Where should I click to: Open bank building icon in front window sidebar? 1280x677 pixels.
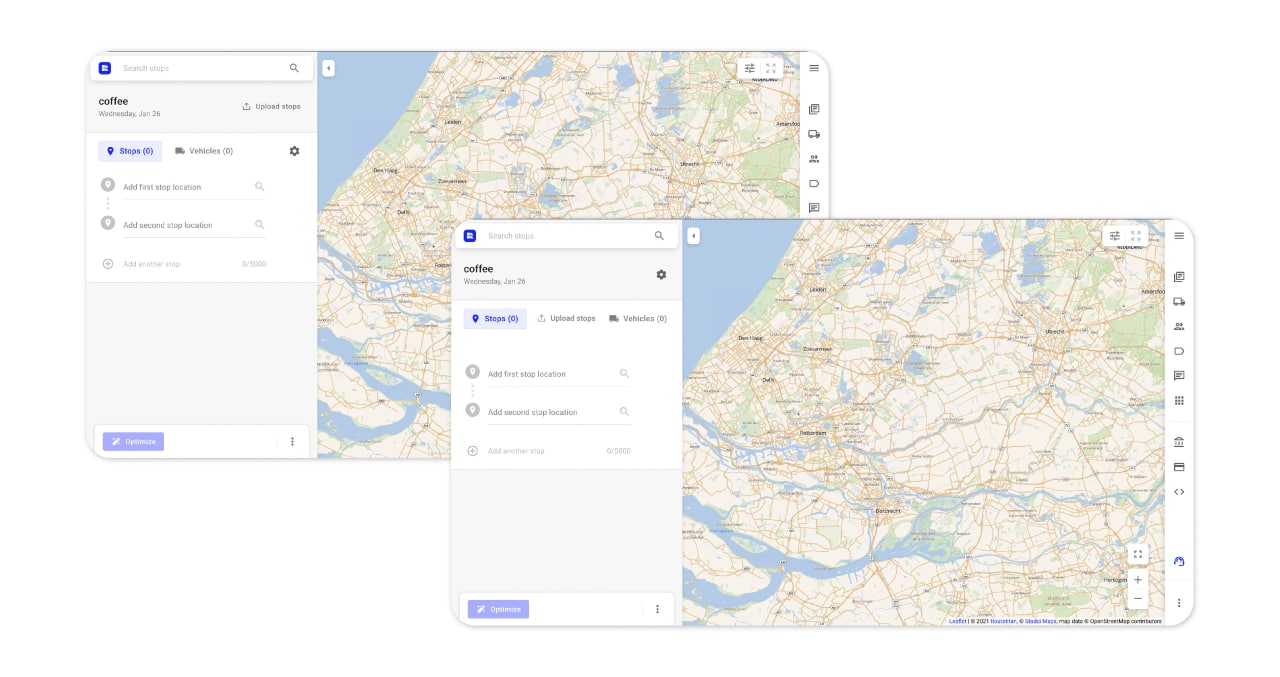pyautogui.click(x=1179, y=442)
